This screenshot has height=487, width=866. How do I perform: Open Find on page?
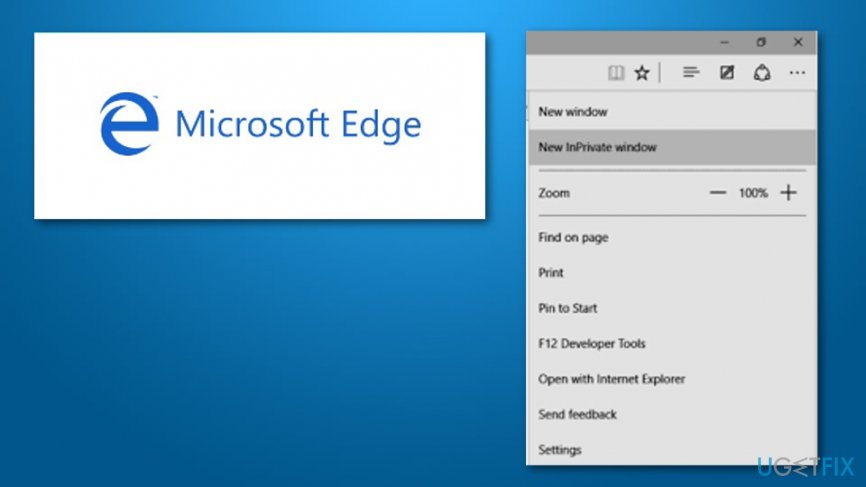click(672, 237)
